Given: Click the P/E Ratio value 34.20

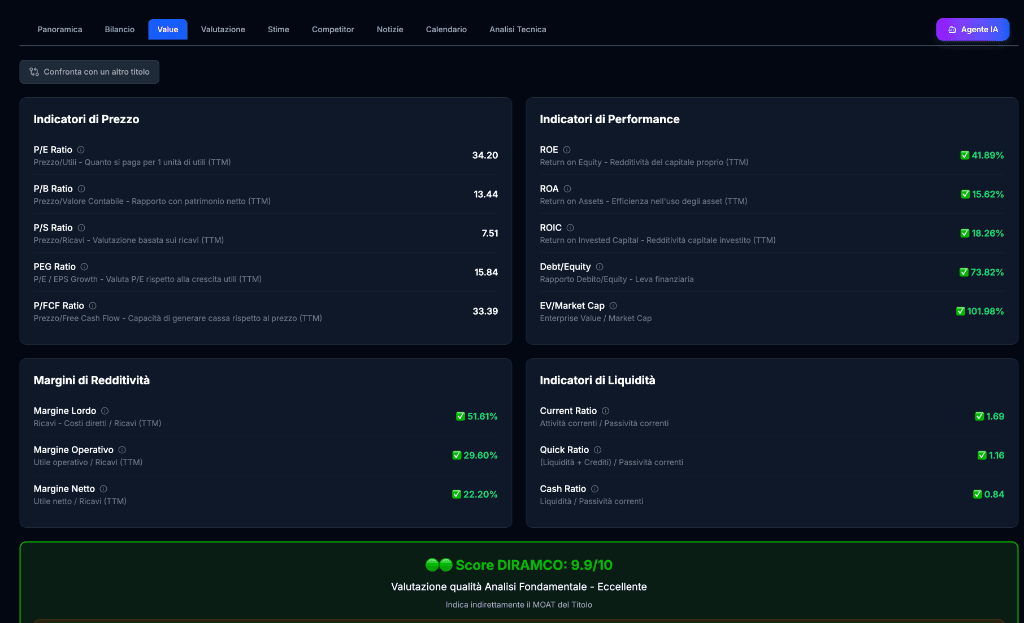Looking at the screenshot, I should (x=485, y=155).
